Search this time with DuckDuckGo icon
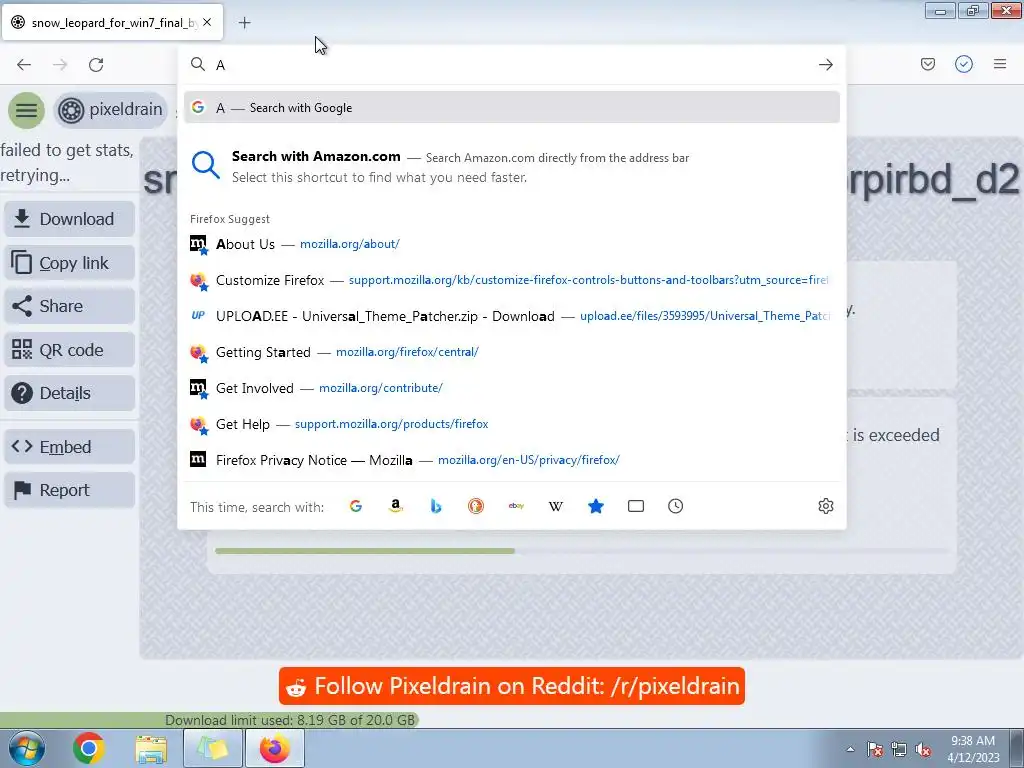1024x768 pixels. pyautogui.click(x=476, y=506)
